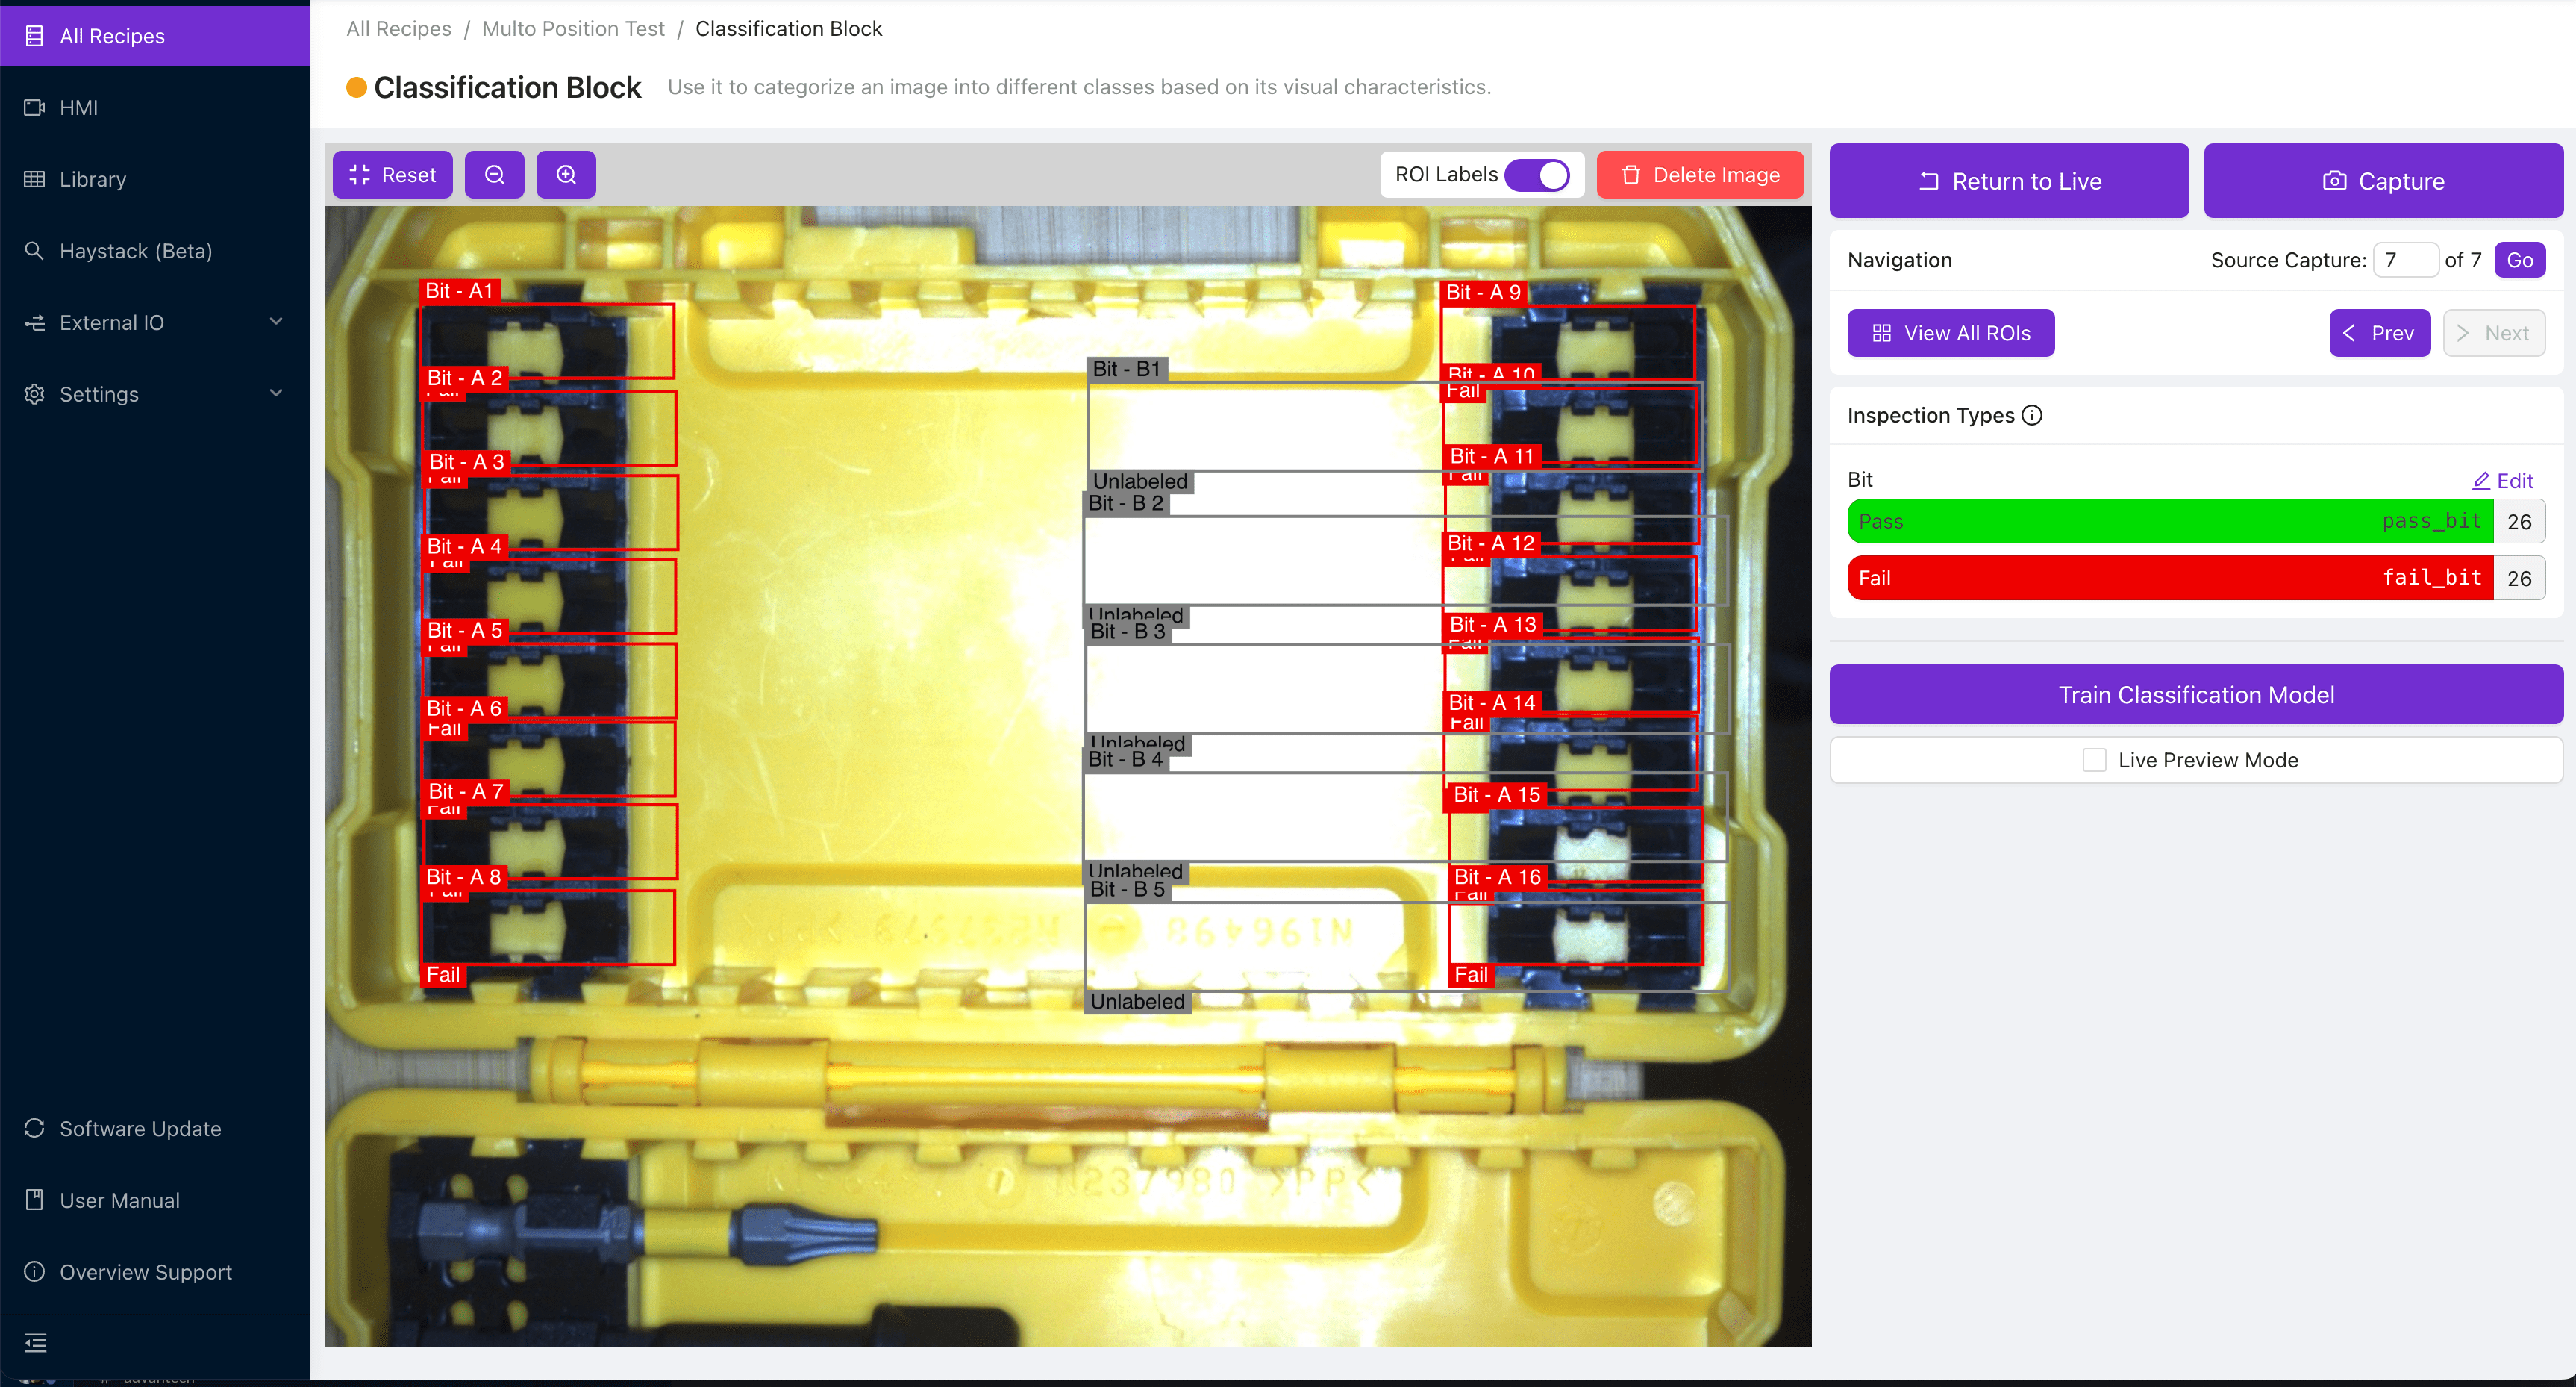This screenshot has height=1387, width=2576.
Task: Select the green Pass class bar
Action: [x=2170, y=521]
